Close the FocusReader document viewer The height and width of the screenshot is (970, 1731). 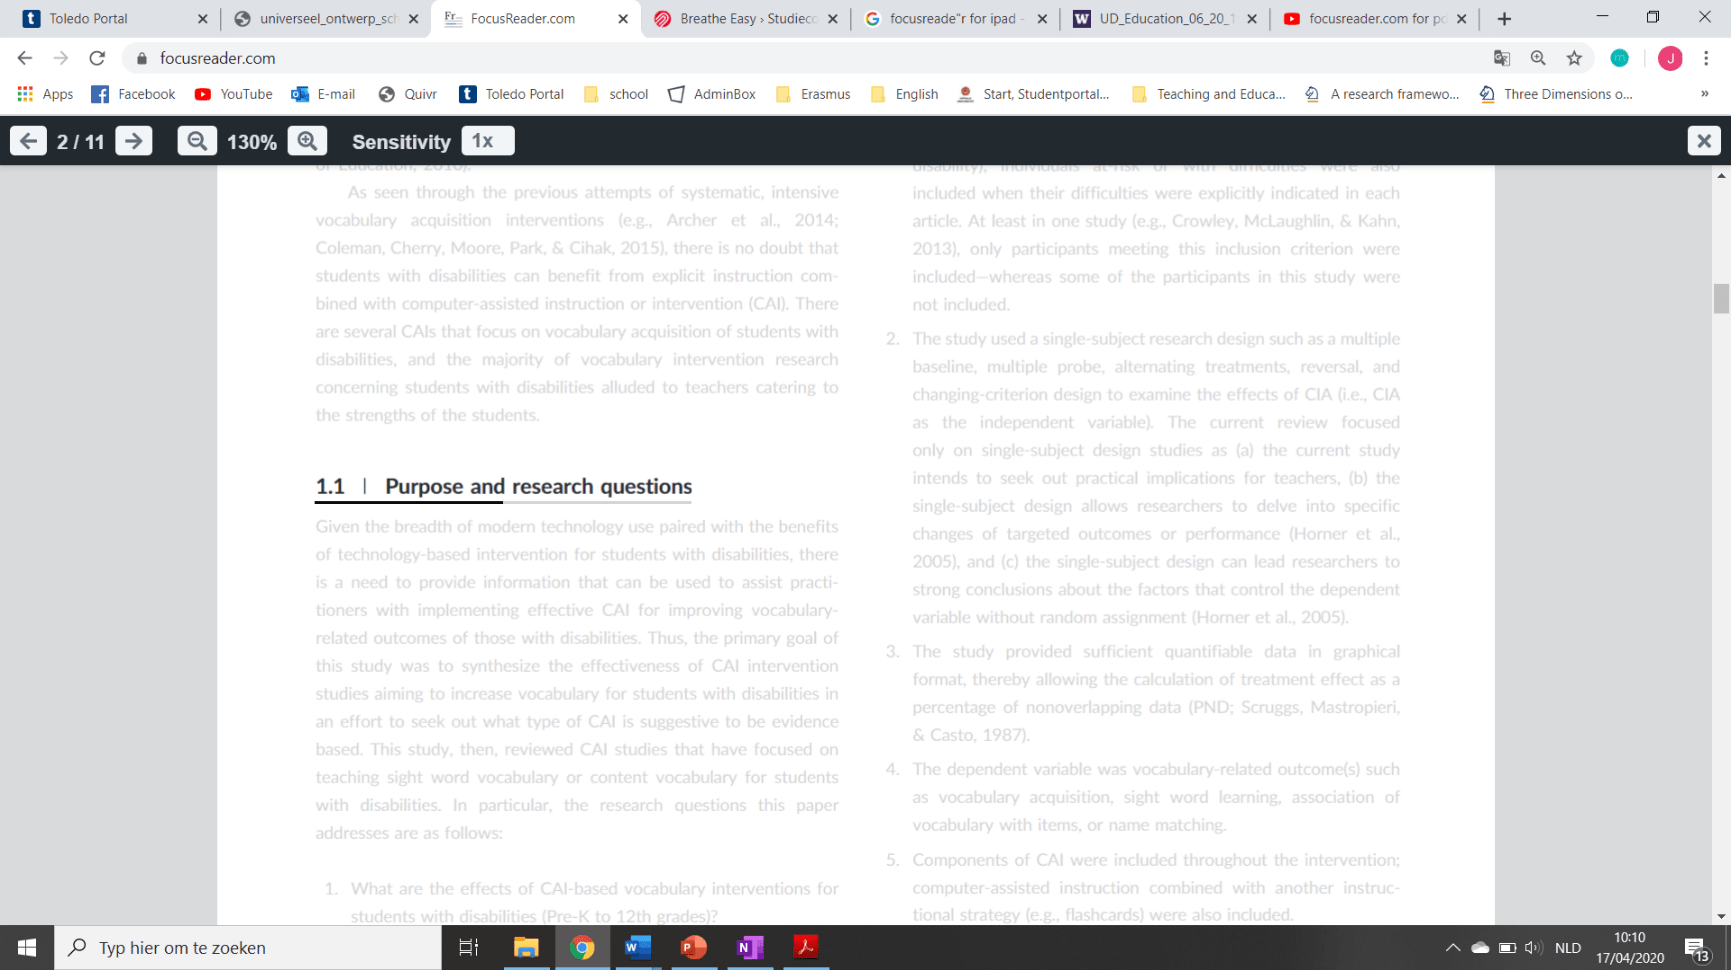(1704, 141)
